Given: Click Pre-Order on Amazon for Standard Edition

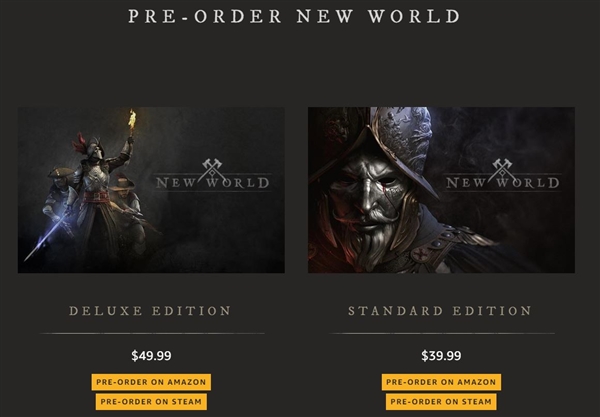Looking at the screenshot, I should (441, 382).
